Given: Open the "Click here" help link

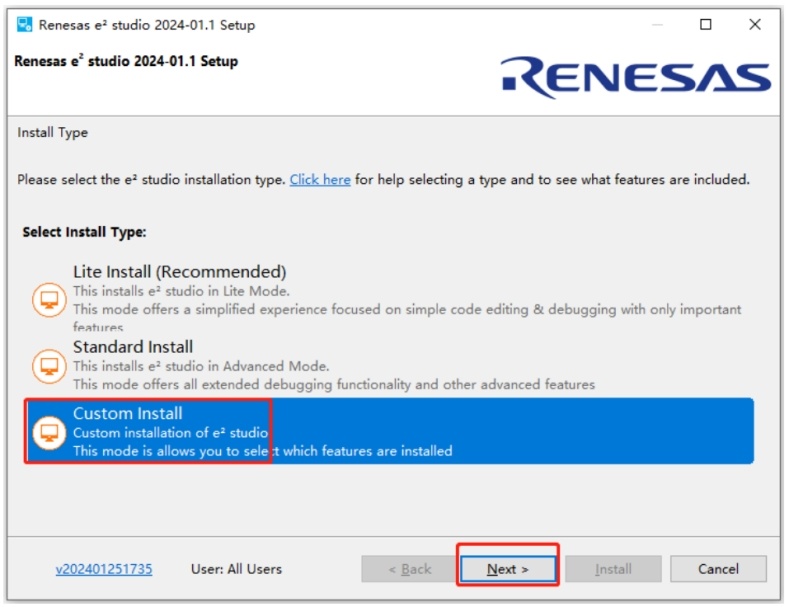Looking at the screenshot, I should tap(320, 180).
